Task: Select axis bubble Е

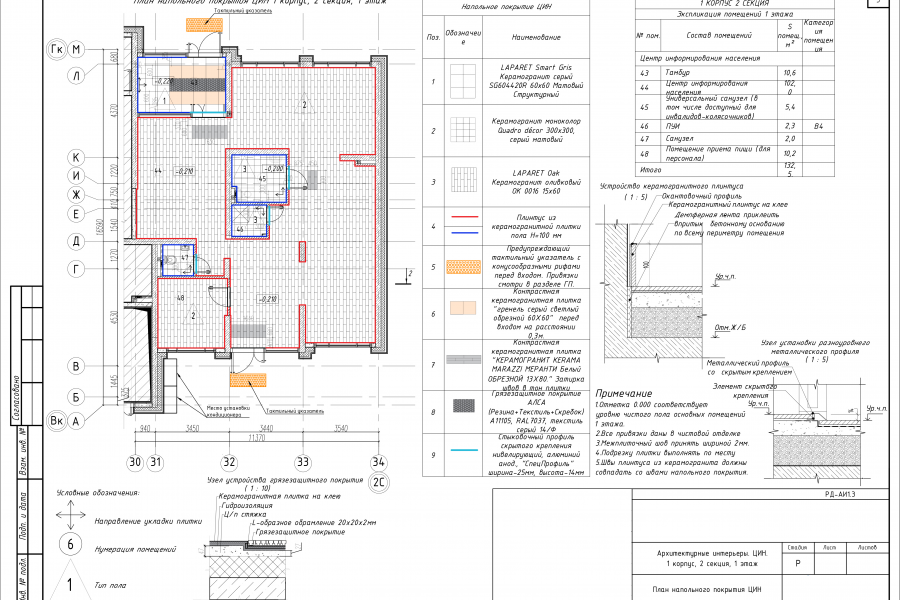Action: (76, 214)
